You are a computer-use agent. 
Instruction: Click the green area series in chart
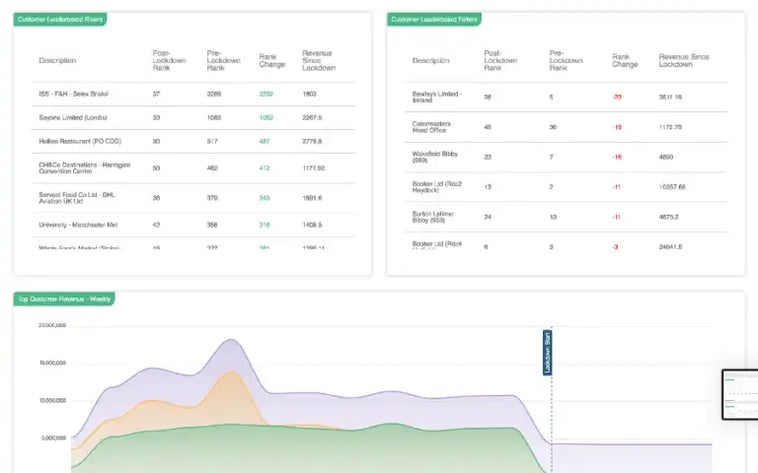pos(300,450)
